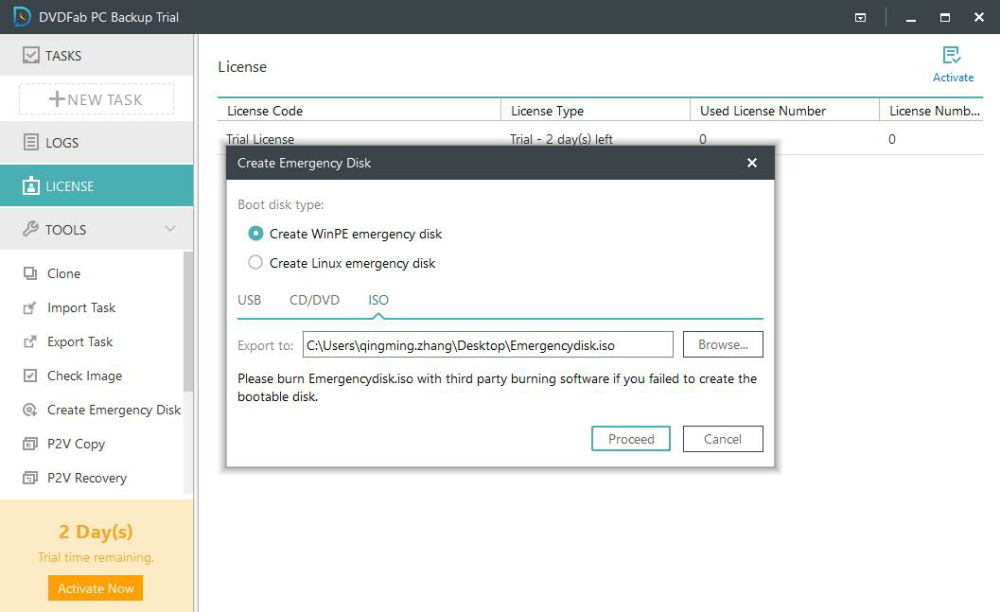Click the Tasks checklist icon
1000x612 pixels.
click(31, 55)
